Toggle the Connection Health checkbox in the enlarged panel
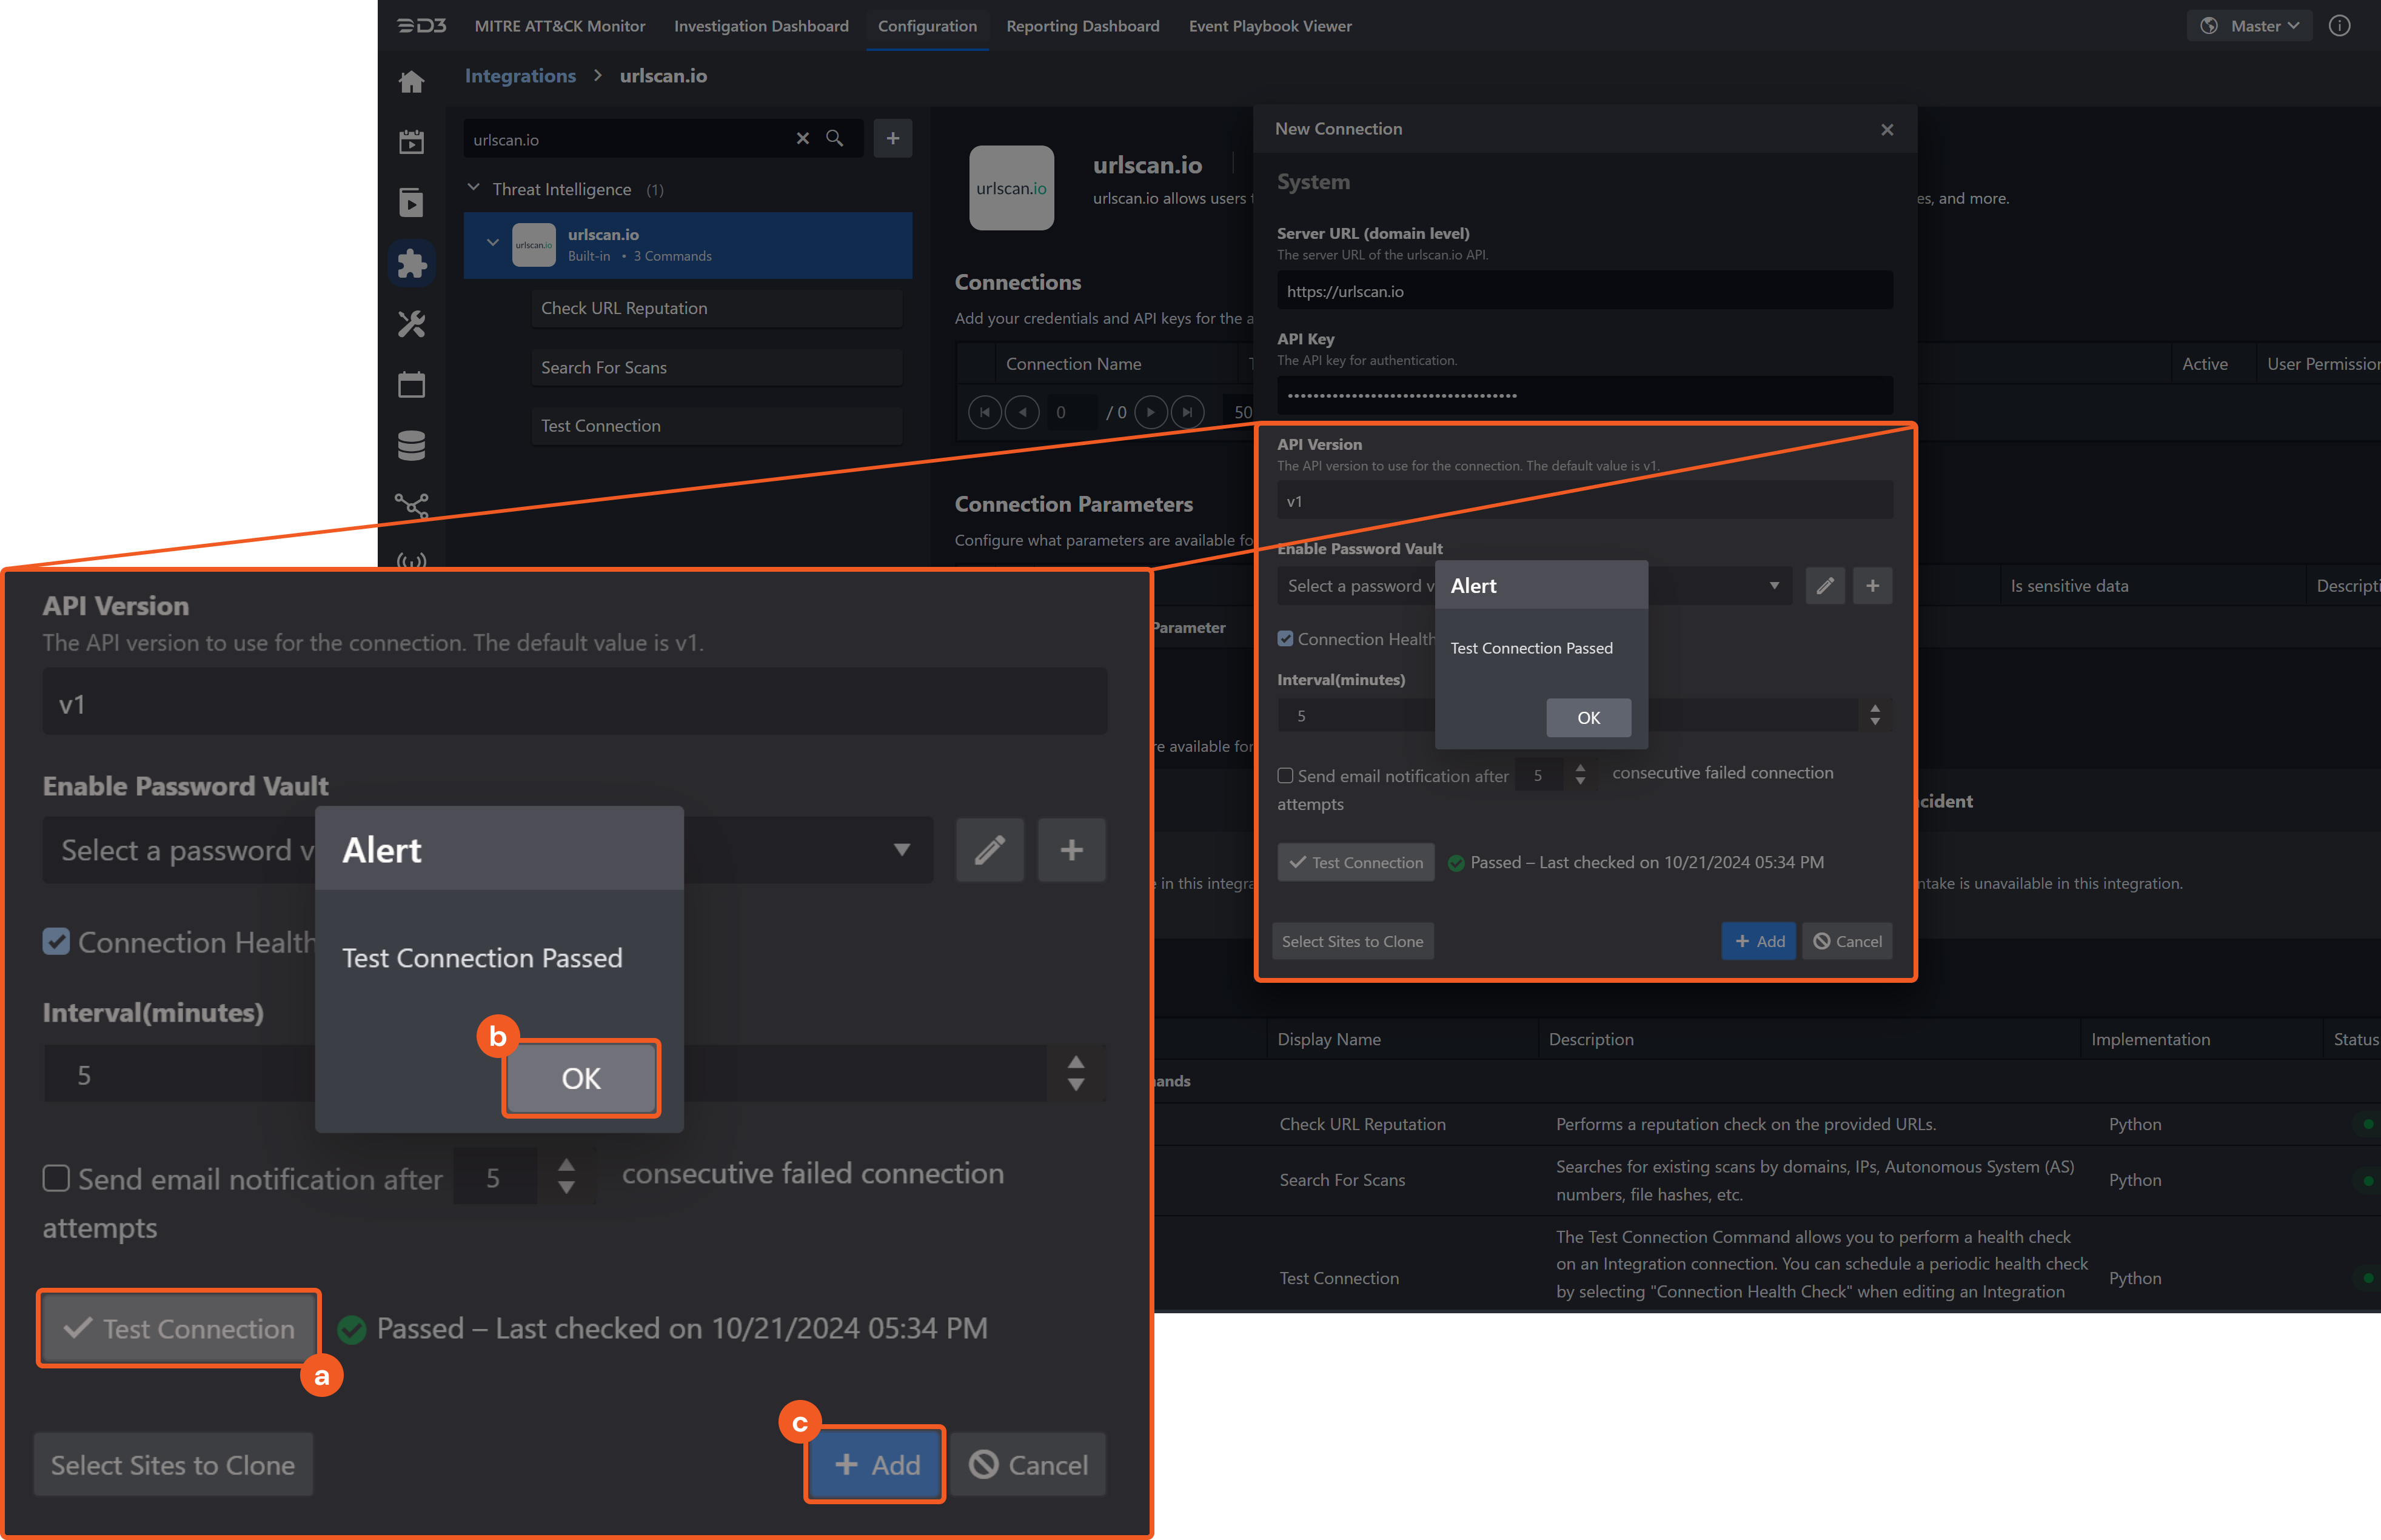The width and height of the screenshot is (2381, 1540). (x=56, y=941)
